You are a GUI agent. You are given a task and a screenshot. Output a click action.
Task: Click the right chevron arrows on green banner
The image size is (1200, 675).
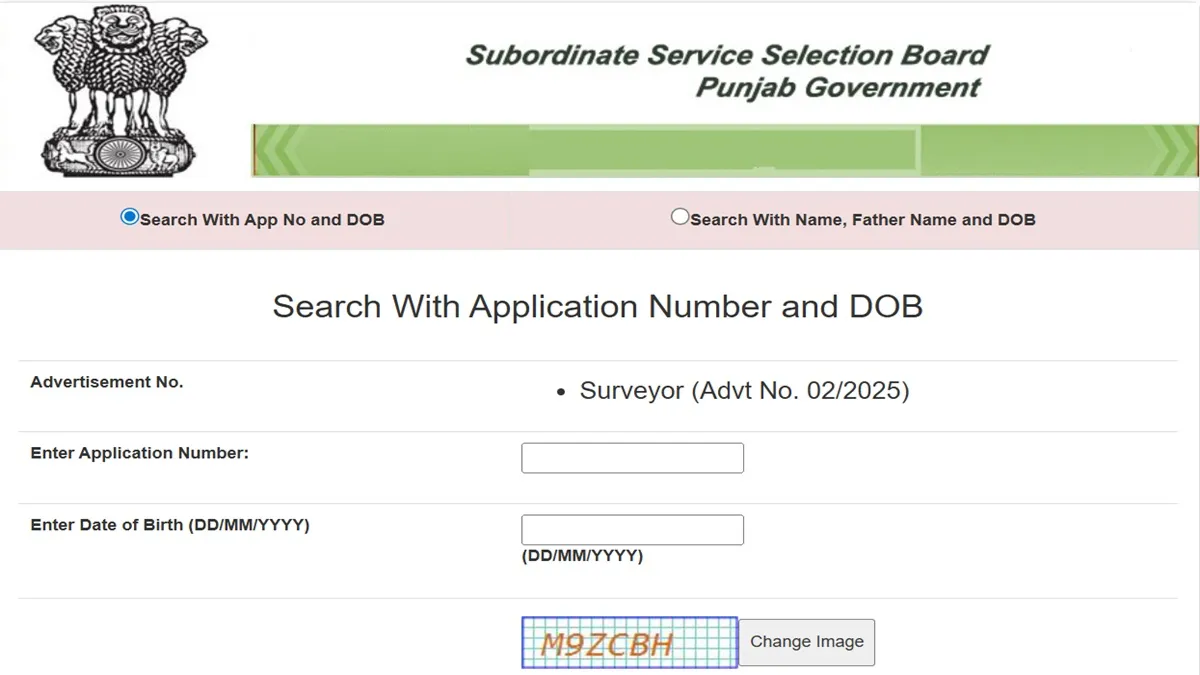(1176, 151)
